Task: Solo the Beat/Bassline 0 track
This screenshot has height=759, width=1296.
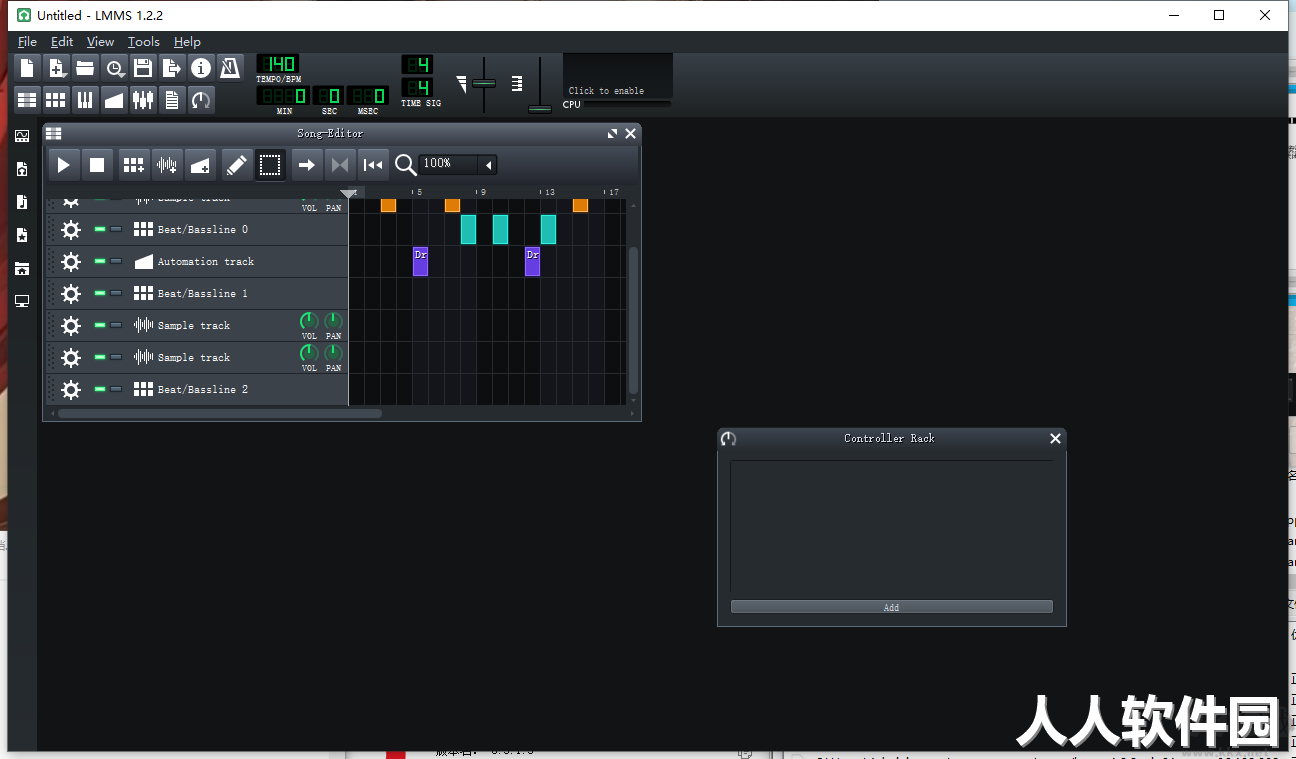Action: [116, 229]
